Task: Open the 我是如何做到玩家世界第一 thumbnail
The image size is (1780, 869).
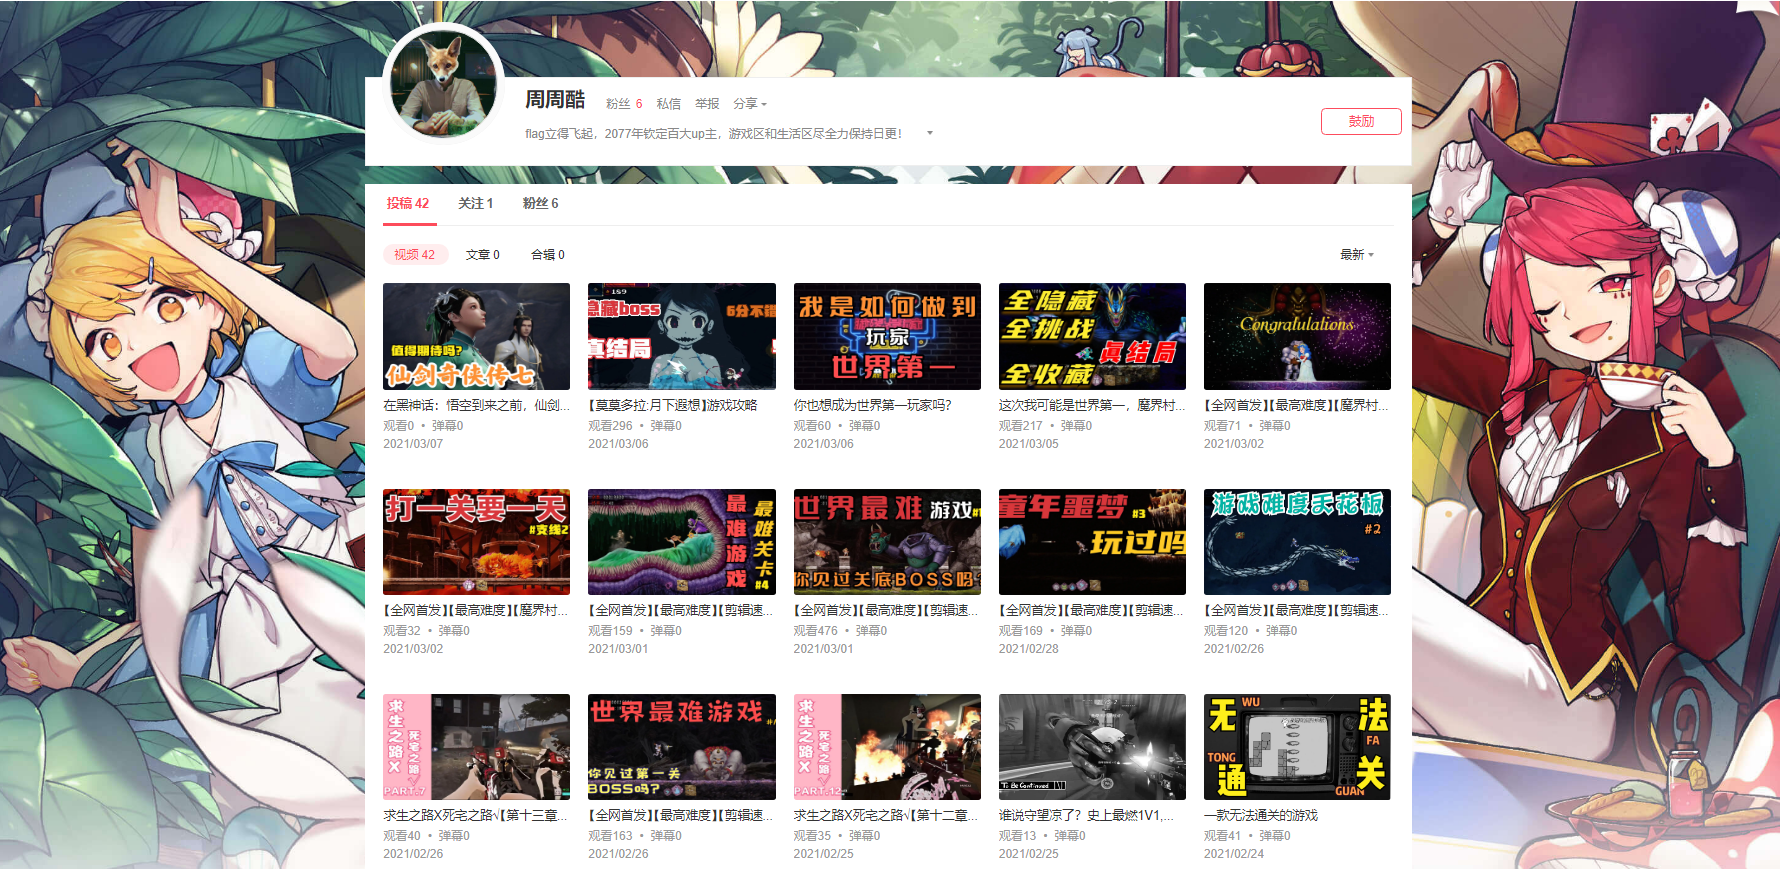Action: click(887, 336)
